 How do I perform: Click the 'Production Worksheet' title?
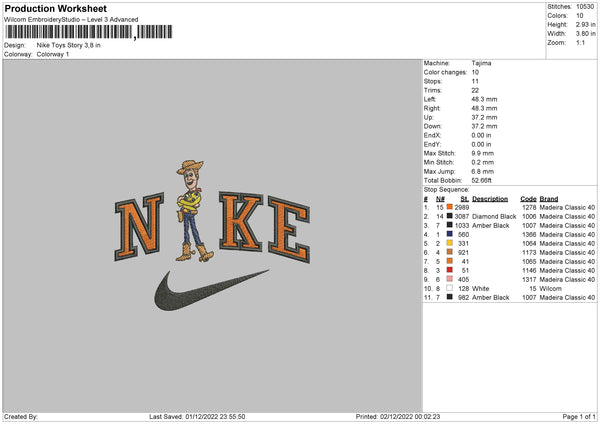[55, 8]
